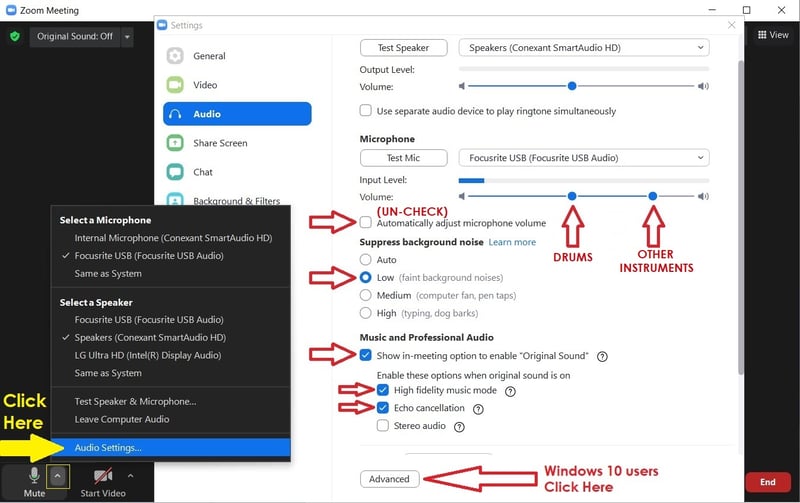800x503 pixels.
Task: Choose Internal Microphone (Conexant SmartAudio HD)
Action: point(173,238)
